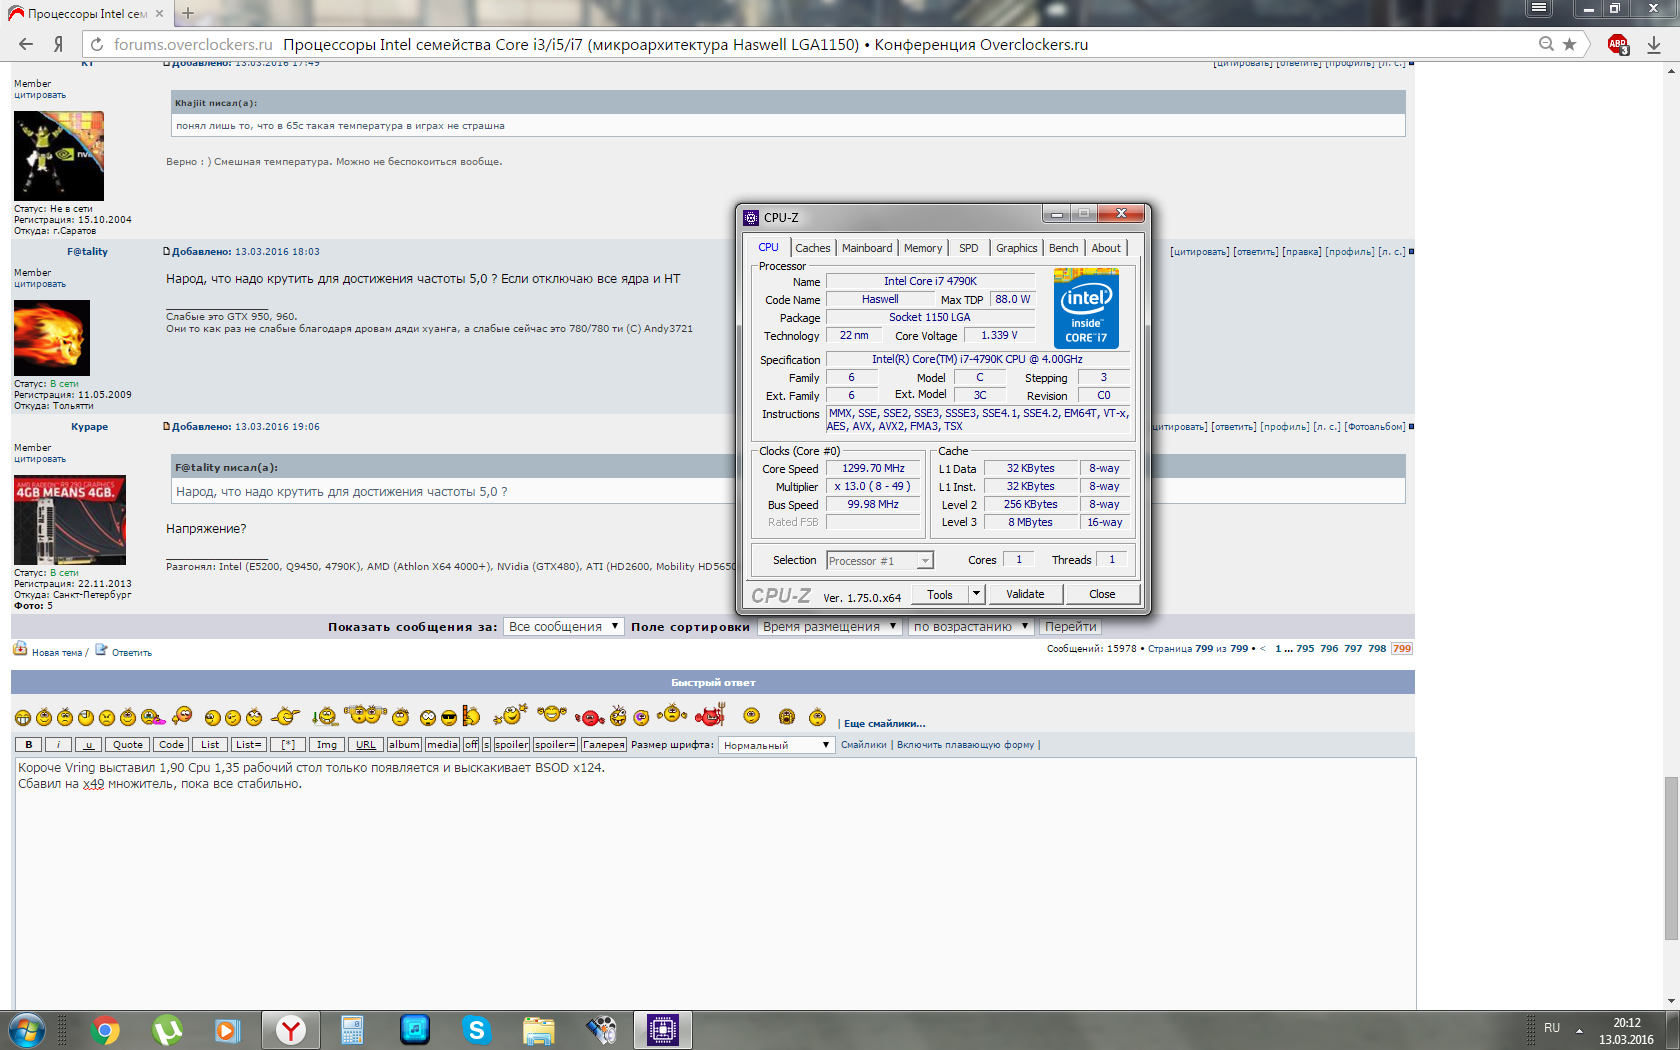
Task: Click the new topic icon
Action: click(x=20, y=649)
